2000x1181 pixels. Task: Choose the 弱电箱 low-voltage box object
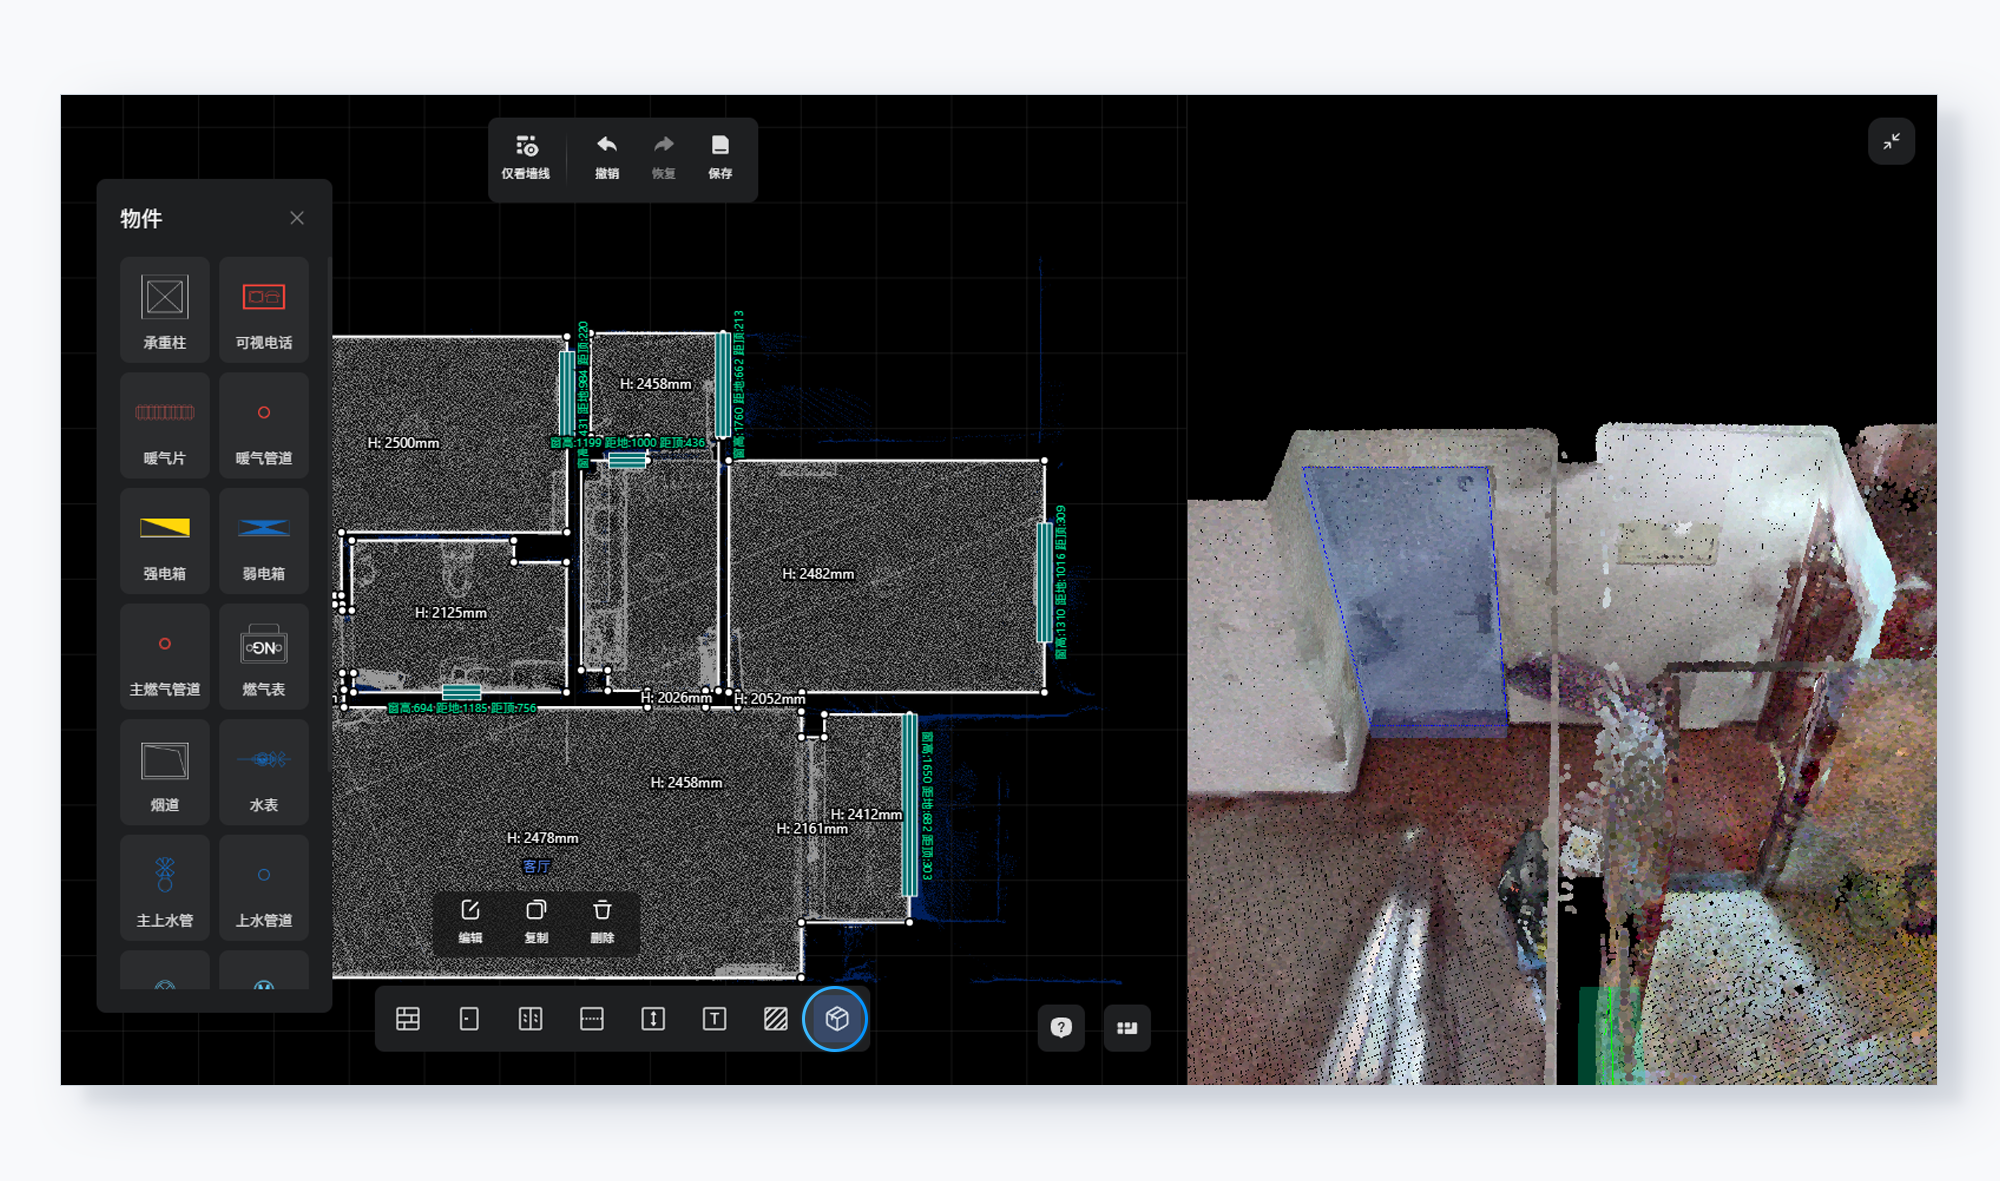[x=264, y=541]
